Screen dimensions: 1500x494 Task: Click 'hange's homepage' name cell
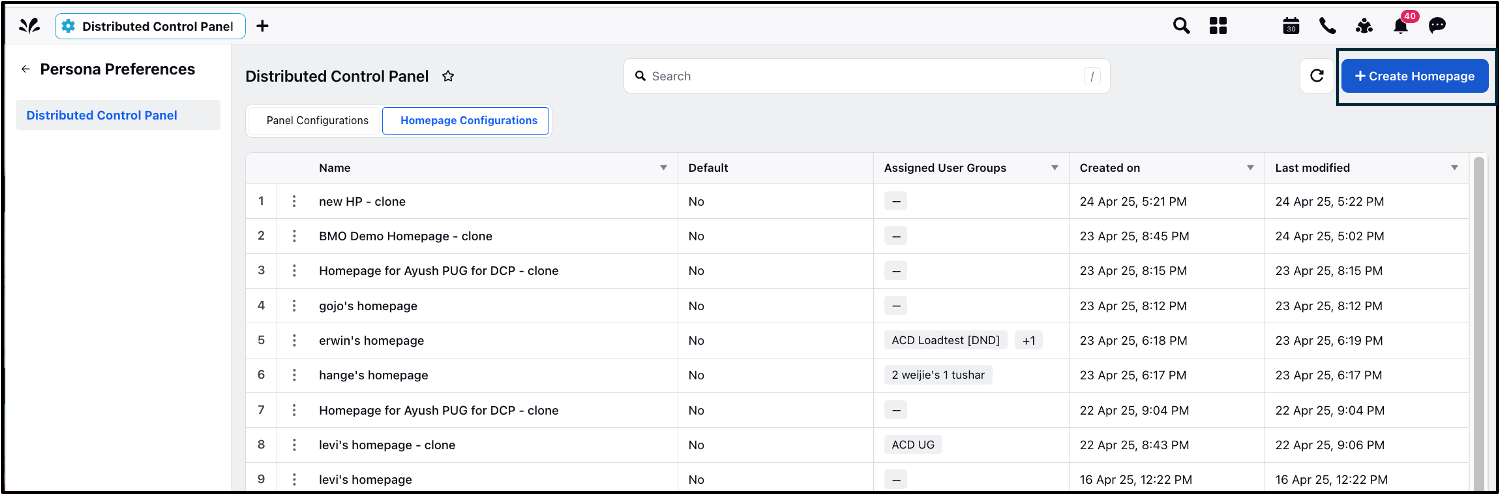[373, 375]
